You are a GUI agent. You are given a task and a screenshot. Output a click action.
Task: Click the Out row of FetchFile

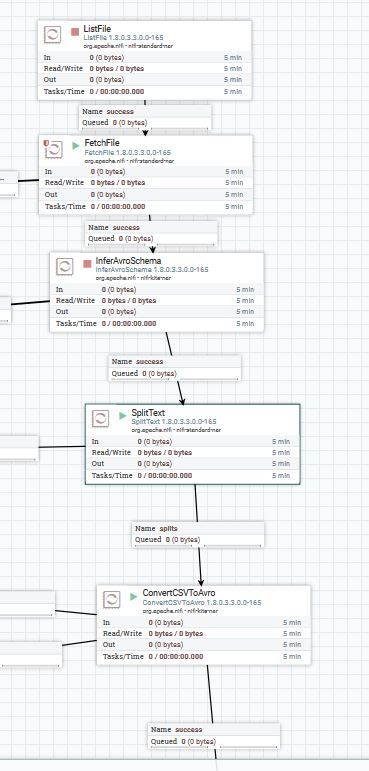[x=146, y=195]
